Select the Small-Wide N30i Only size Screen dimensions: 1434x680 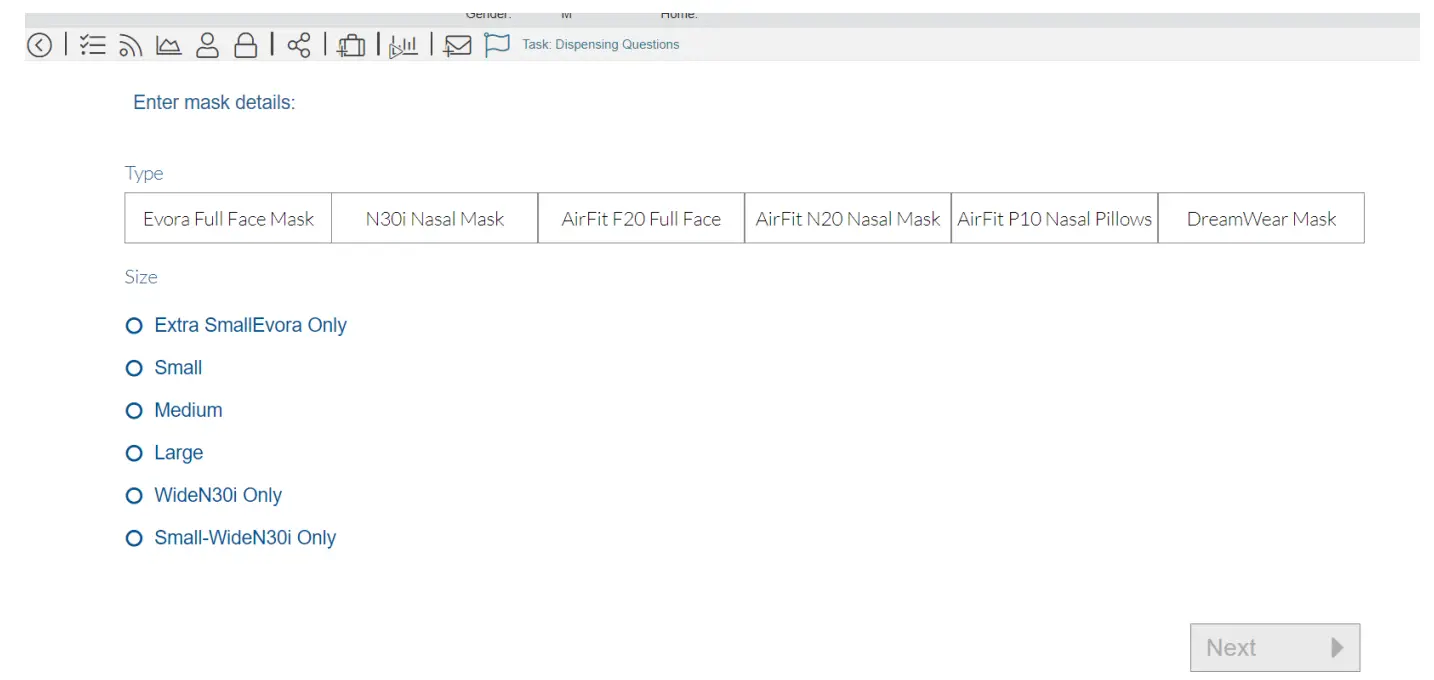134,539
